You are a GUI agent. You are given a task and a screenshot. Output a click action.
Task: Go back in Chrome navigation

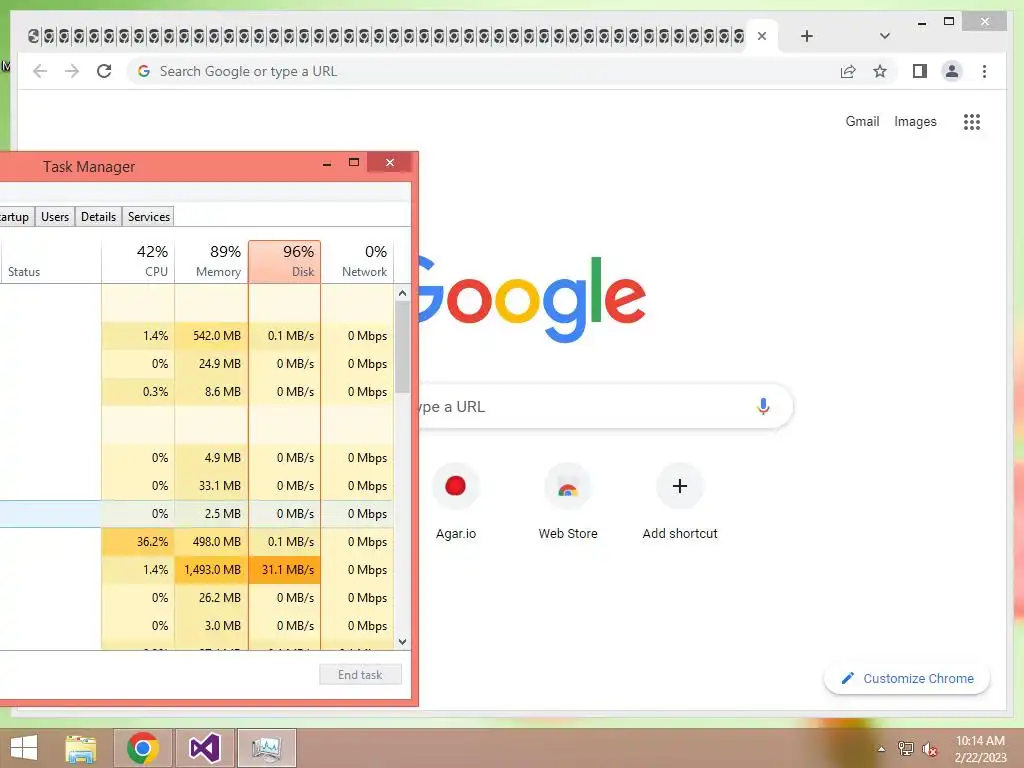(40, 71)
